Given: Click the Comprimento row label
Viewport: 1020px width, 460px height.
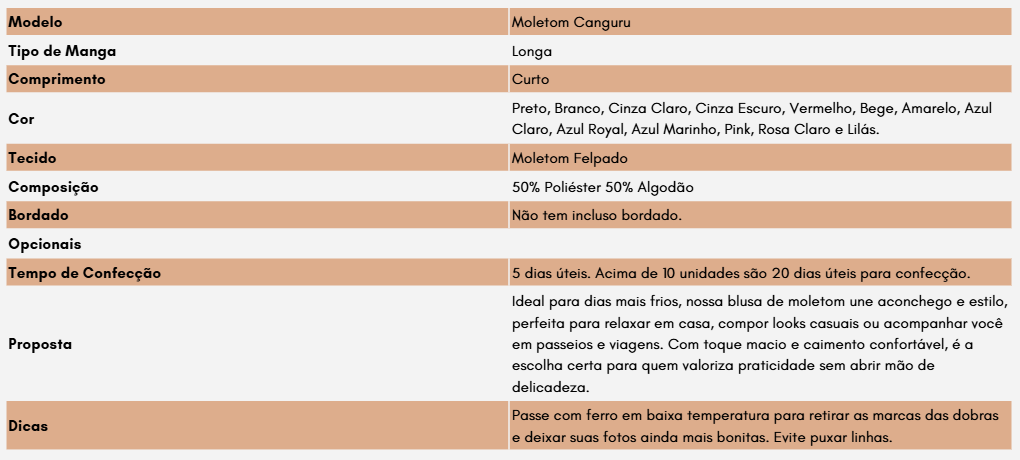Looking at the screenshot, I should pyautogui.click(x=57, y=79).
